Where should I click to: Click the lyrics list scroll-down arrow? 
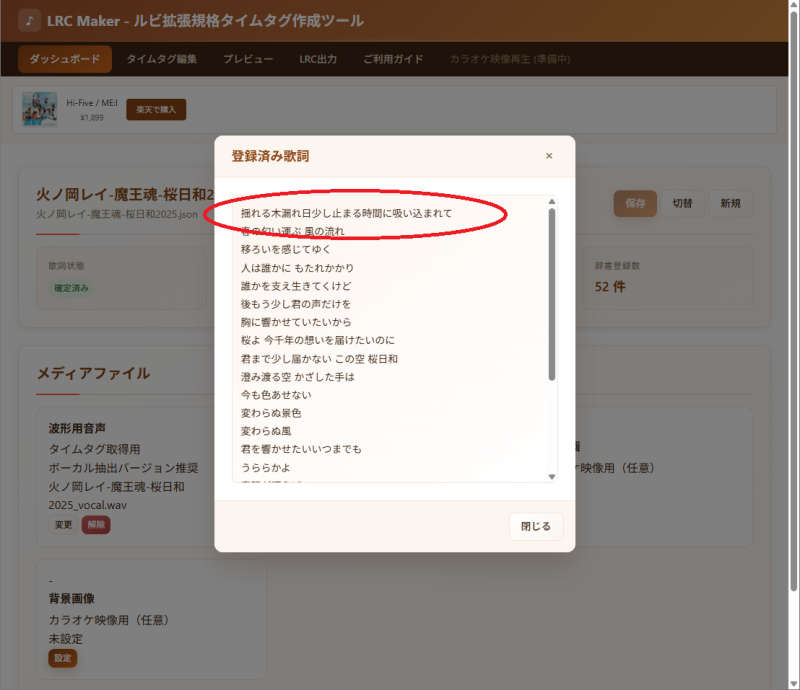(552, 477)
